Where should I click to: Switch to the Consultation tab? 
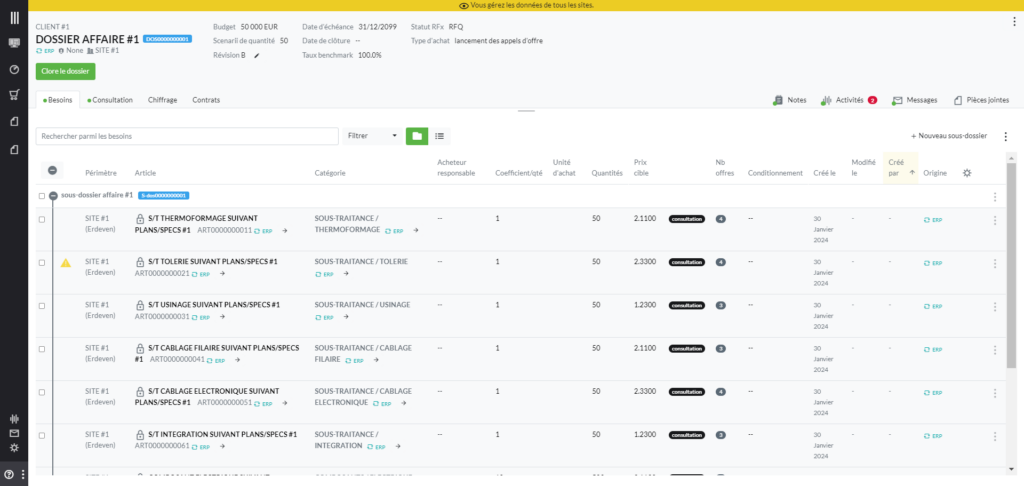111,100
